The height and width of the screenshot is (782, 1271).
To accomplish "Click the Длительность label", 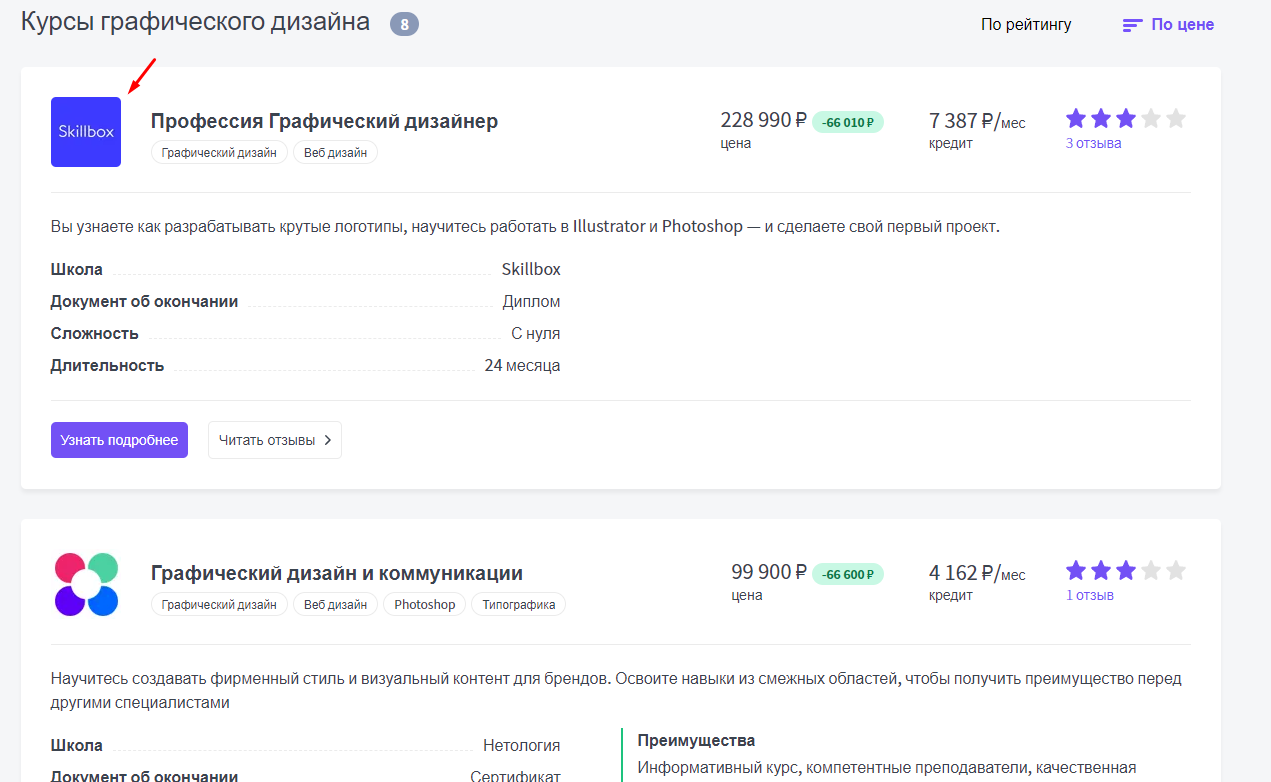I will click(x=107, y=365).
